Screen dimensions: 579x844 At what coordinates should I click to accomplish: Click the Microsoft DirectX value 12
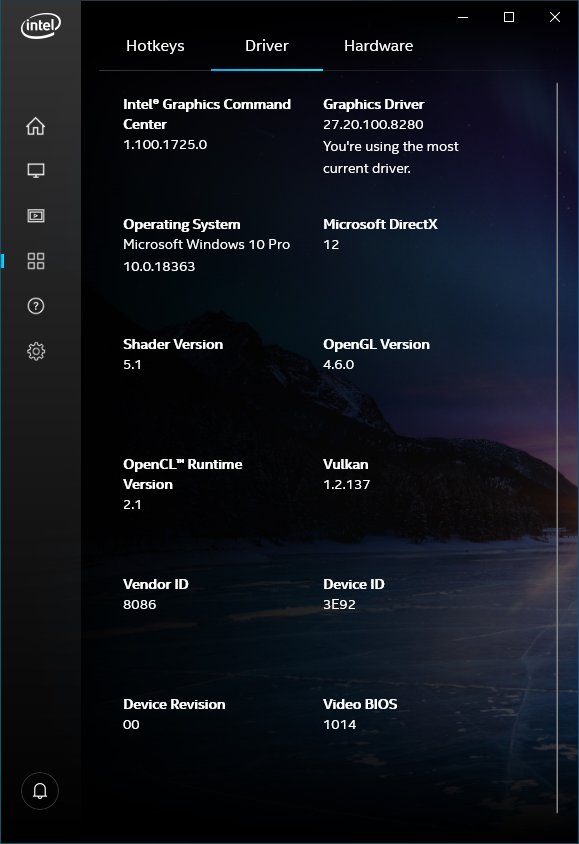coord(331,244)
